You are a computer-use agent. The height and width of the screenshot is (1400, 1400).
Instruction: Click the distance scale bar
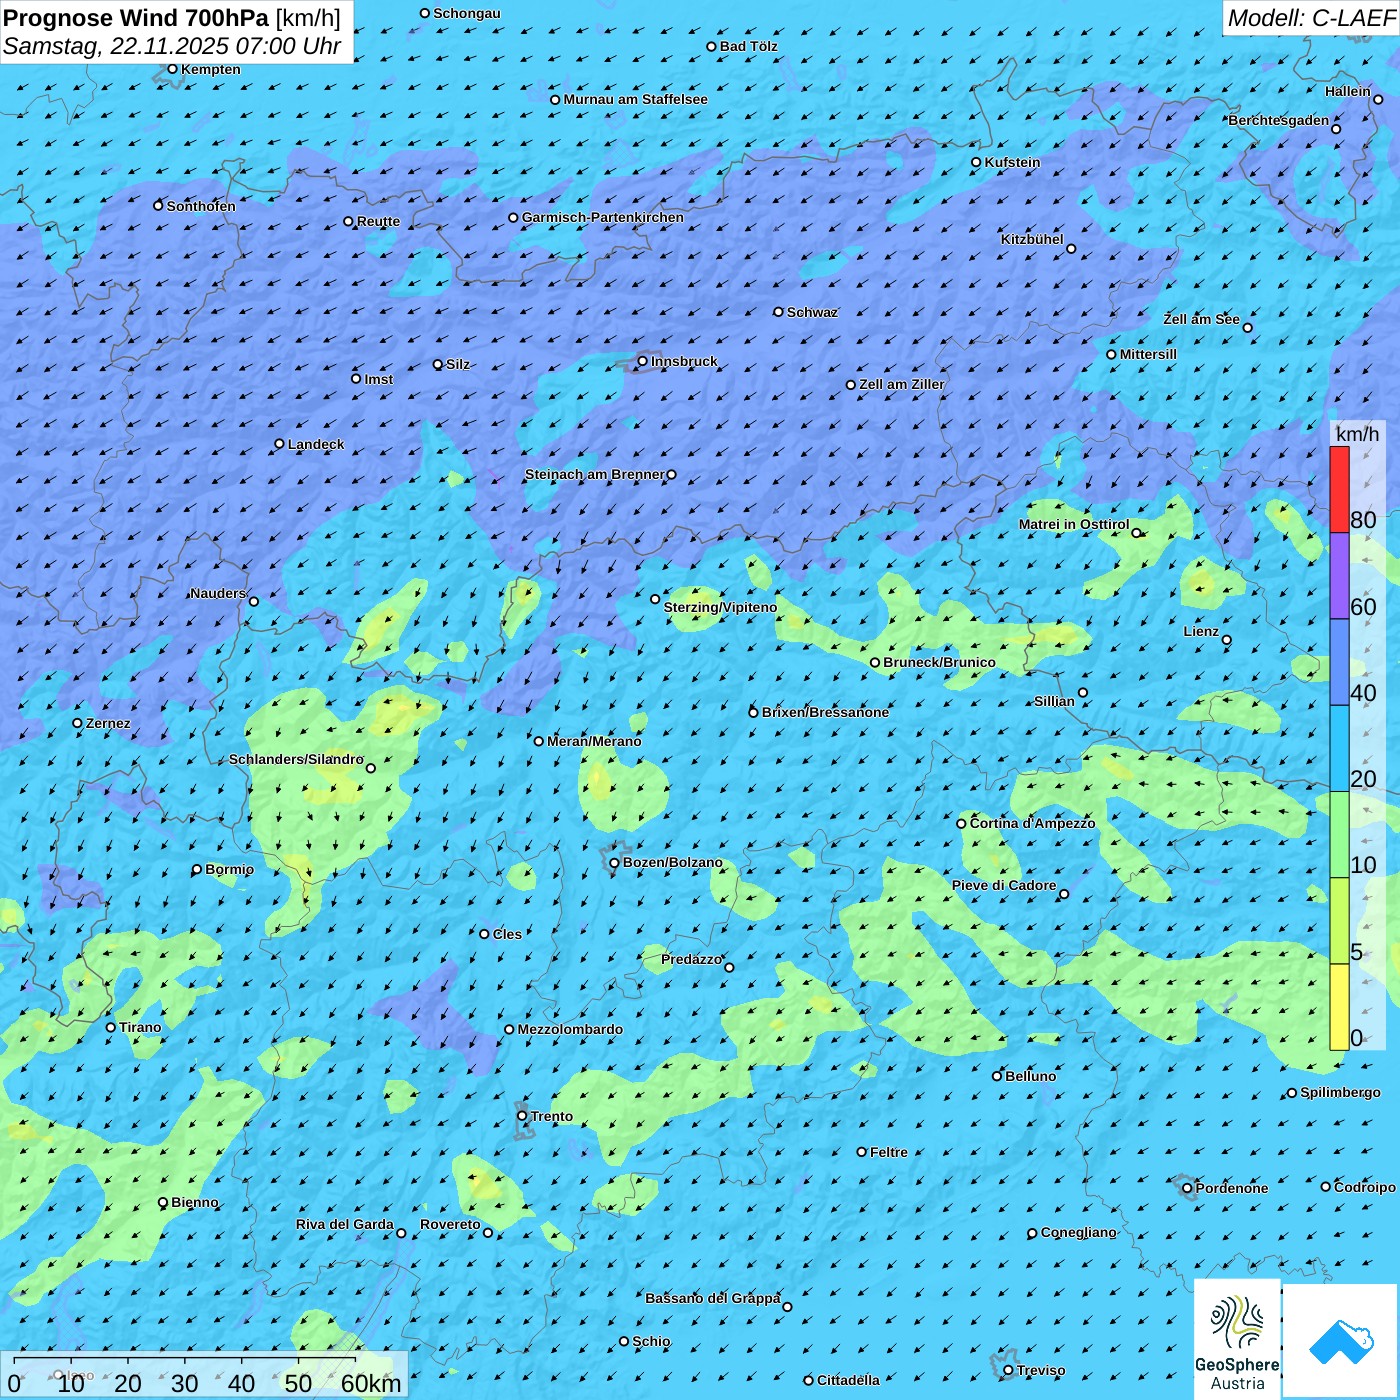point(184,1360)
